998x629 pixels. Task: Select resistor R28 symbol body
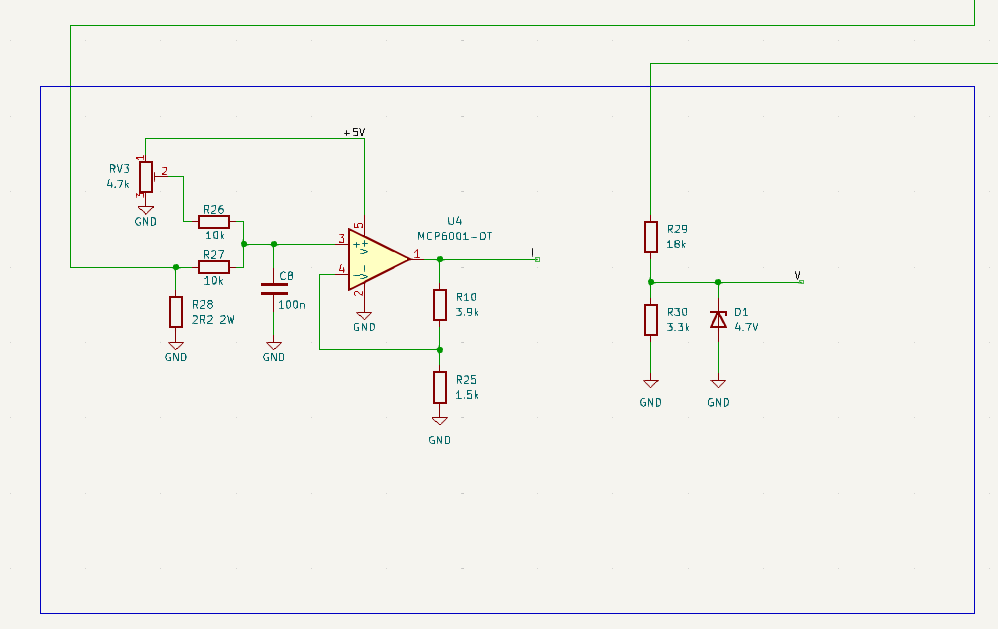click(x=176, y=312)
